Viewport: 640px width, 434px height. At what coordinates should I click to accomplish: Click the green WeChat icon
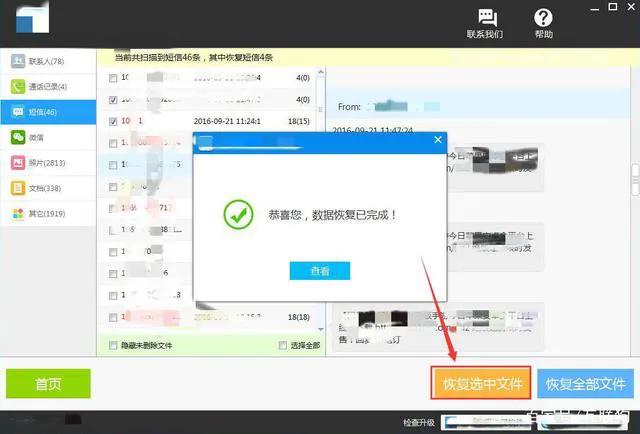[x=18, y=138]
